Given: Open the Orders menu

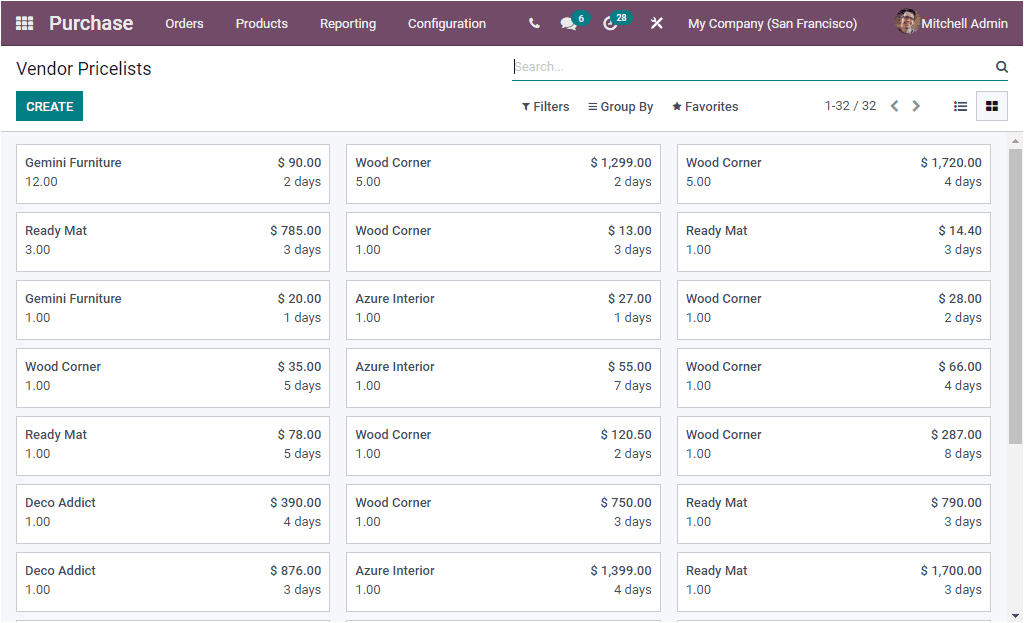Looking at the screenshot, I should 184,23.
